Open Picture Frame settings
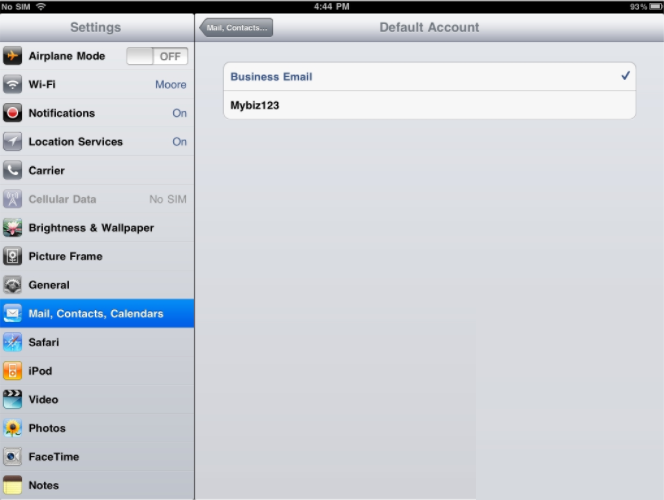The width and height of the screenshot is (664, 500). pos(65,256)
